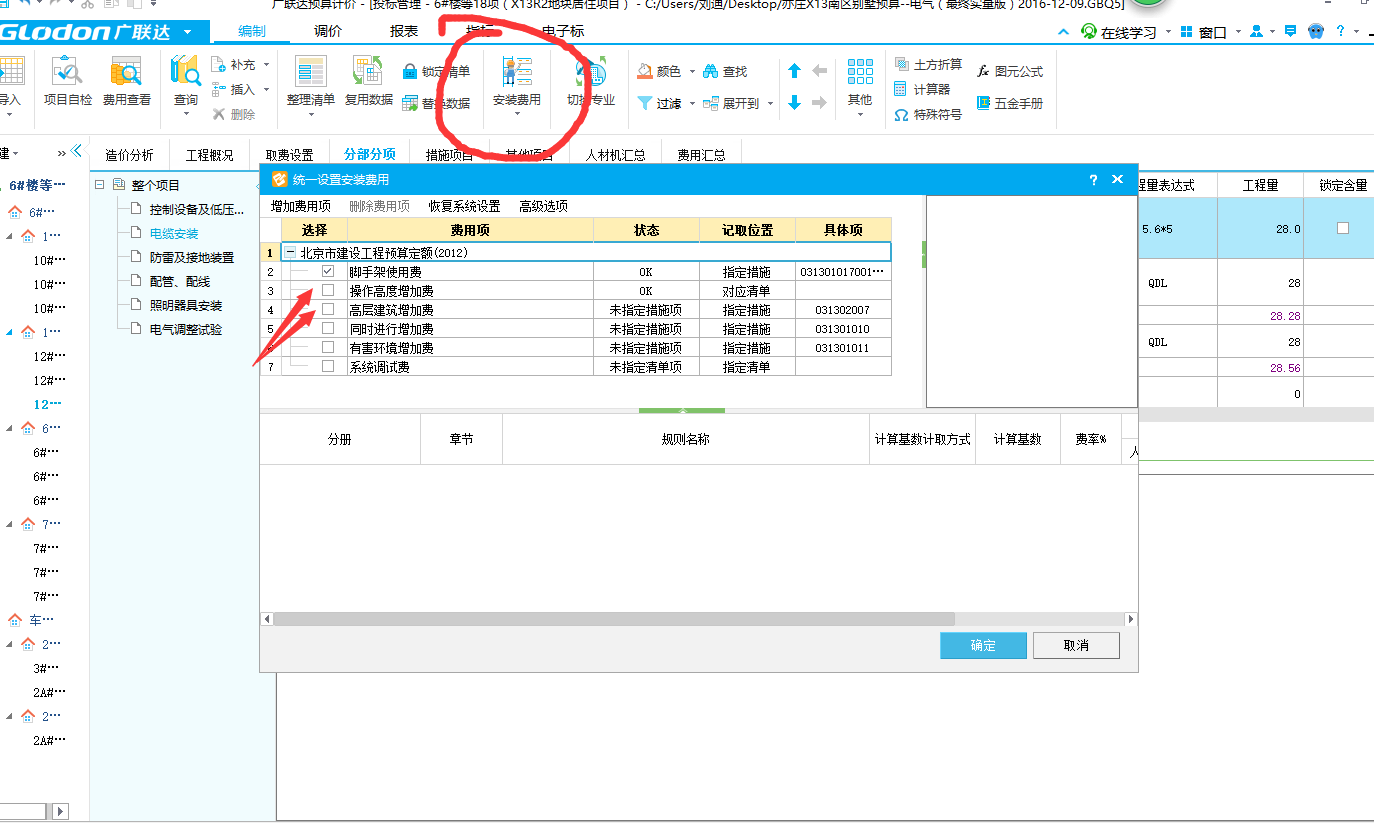The width and height of the screenshot is (1374, 823).
Task: Click the 查询 query book icon
Action: pyautogui.click(x=186, y=72)
